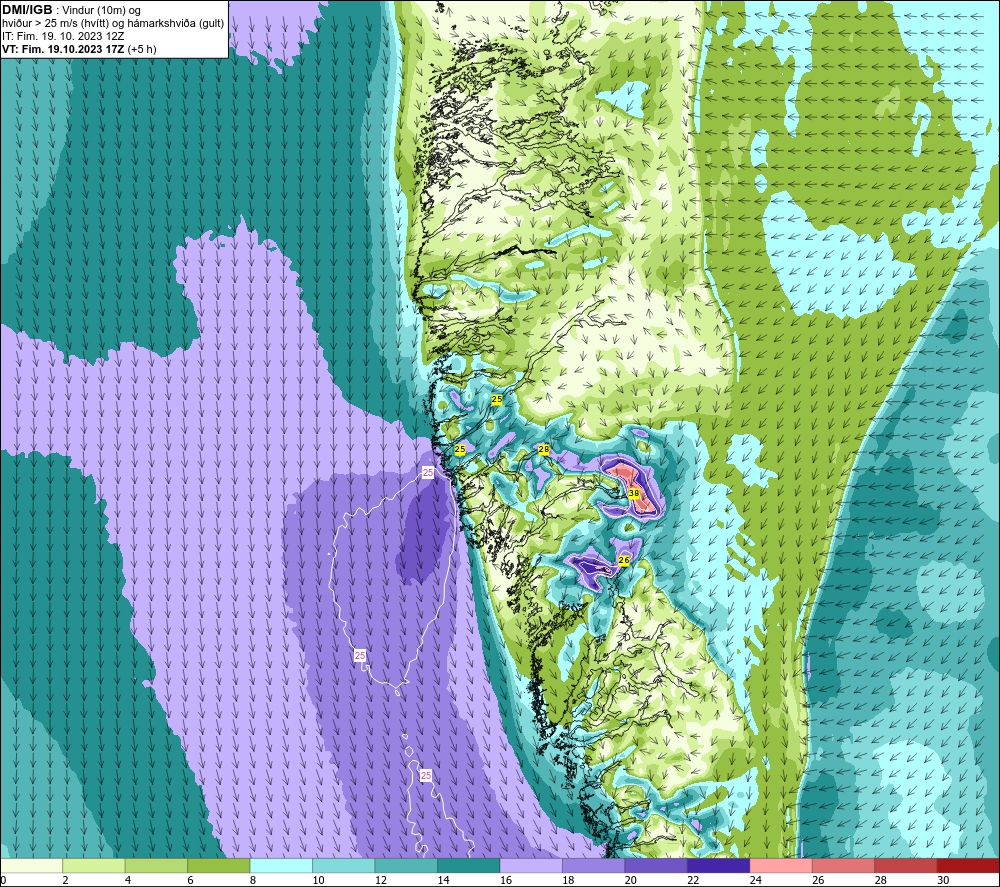
Task: Click the legend number 0
Action: tap(3, 880)
